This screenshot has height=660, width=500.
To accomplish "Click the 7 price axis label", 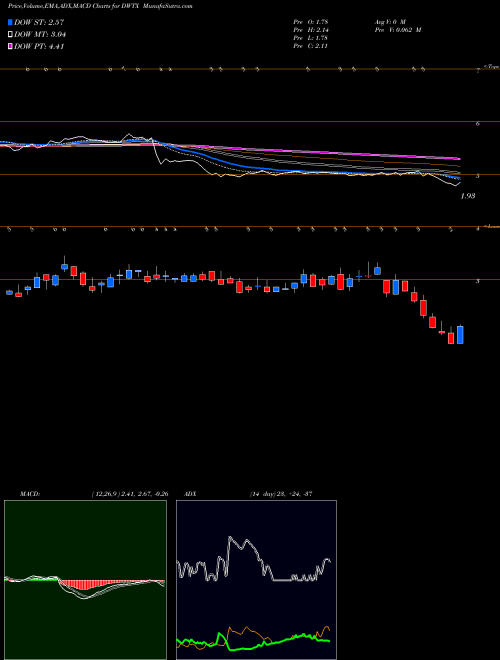I will (478, 71).
